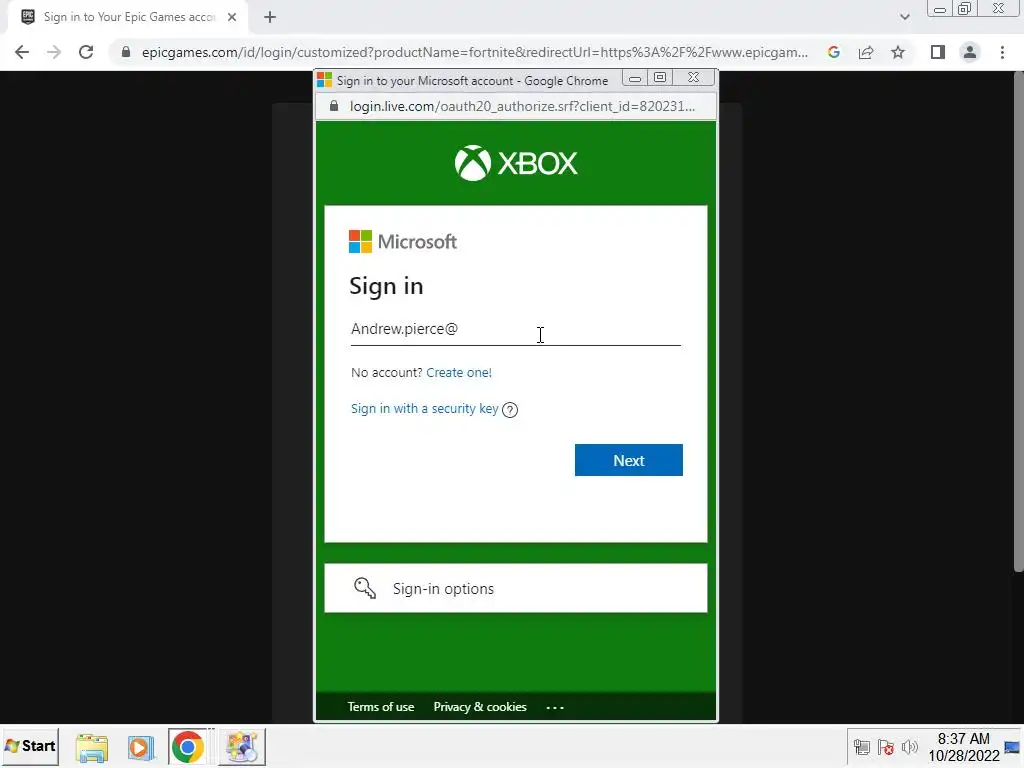This screenshot has width=1024, height=768.
Task: Click the Sign in heading text
Action: pyautogui.click(x=387, y=286)
